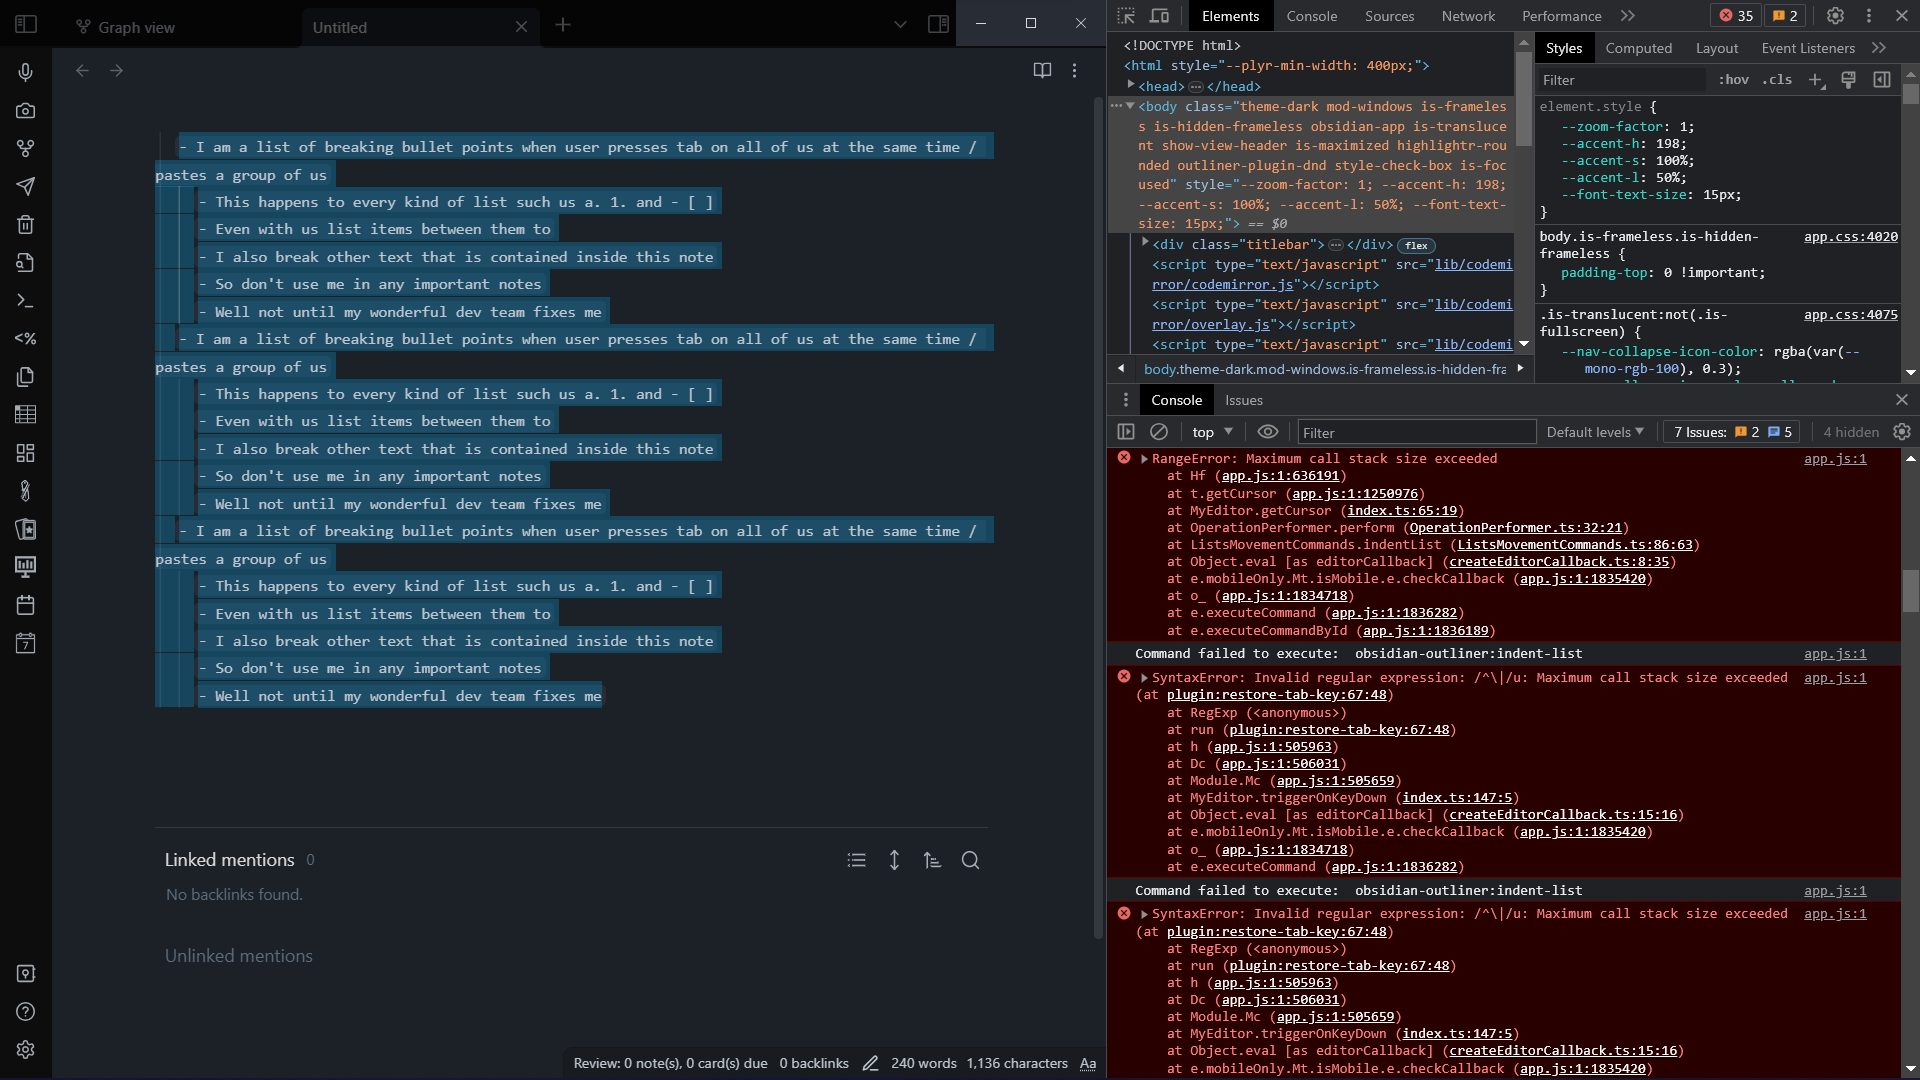Open the calendar icon in the left sidebar
Screen dimensions: 1920x1080
(26, 604)
